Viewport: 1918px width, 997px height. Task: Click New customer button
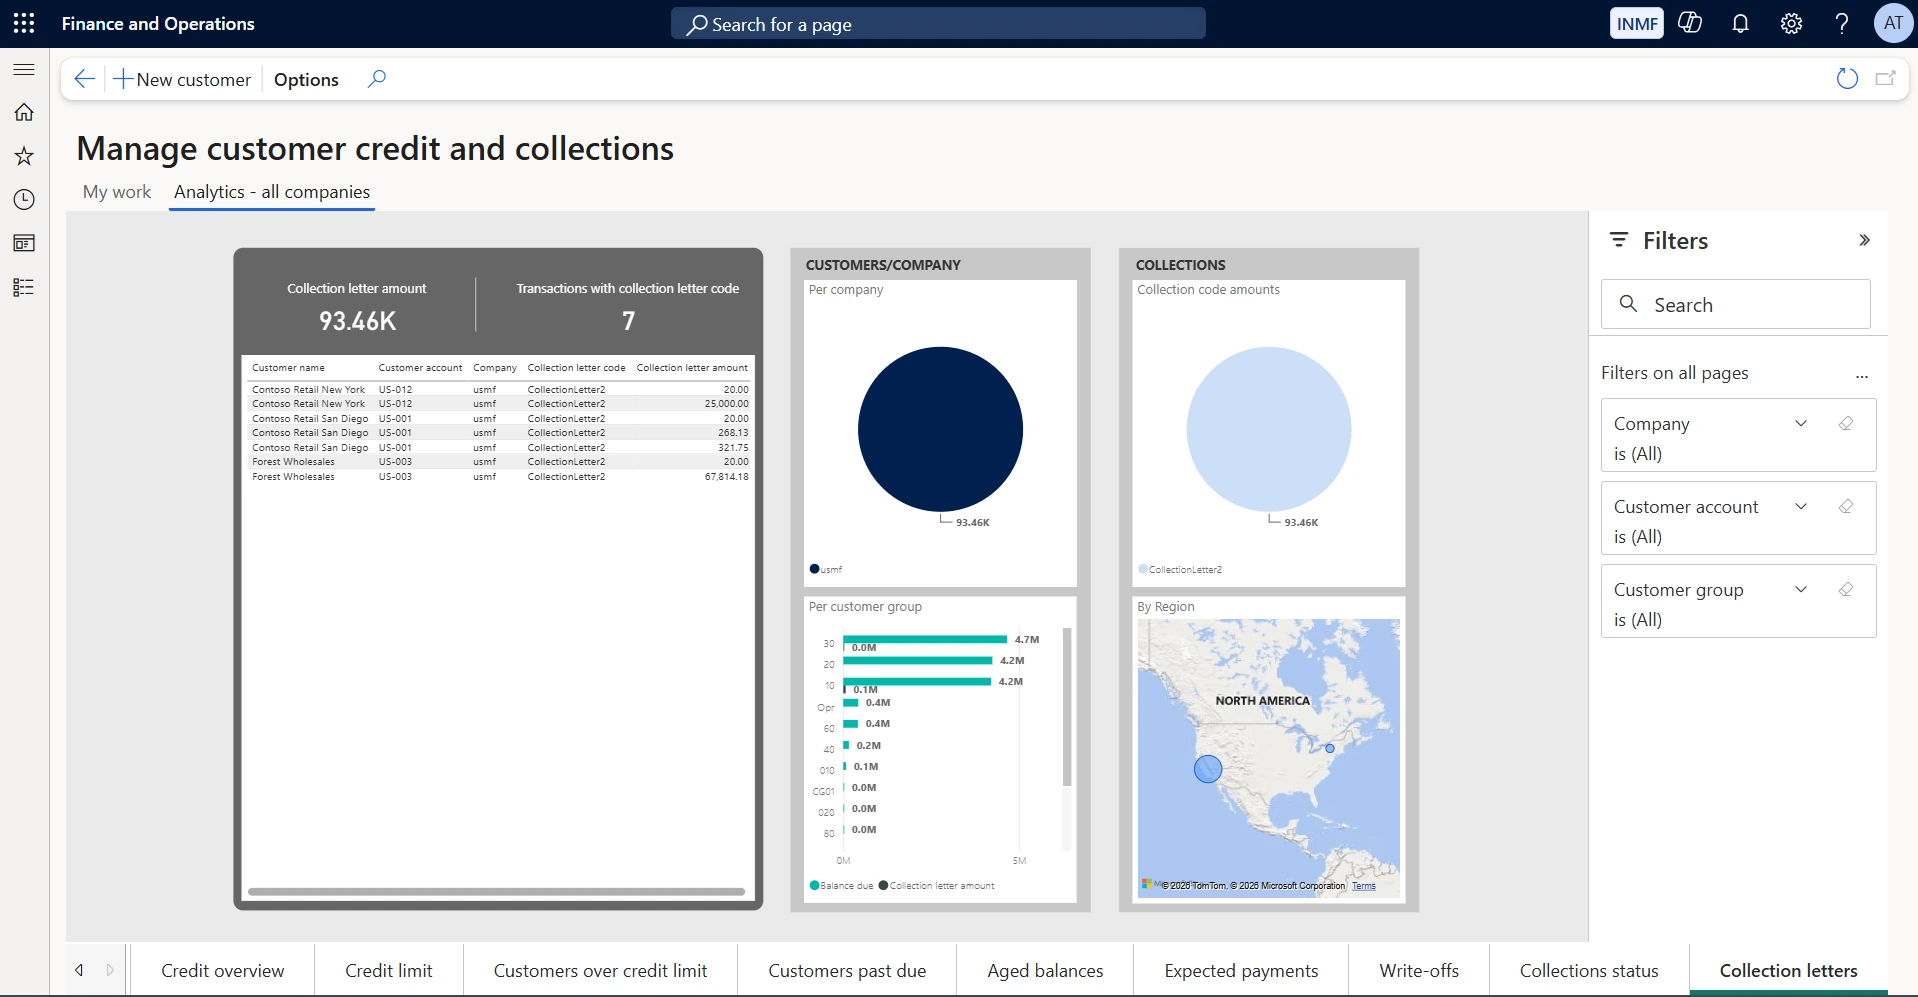181,79
